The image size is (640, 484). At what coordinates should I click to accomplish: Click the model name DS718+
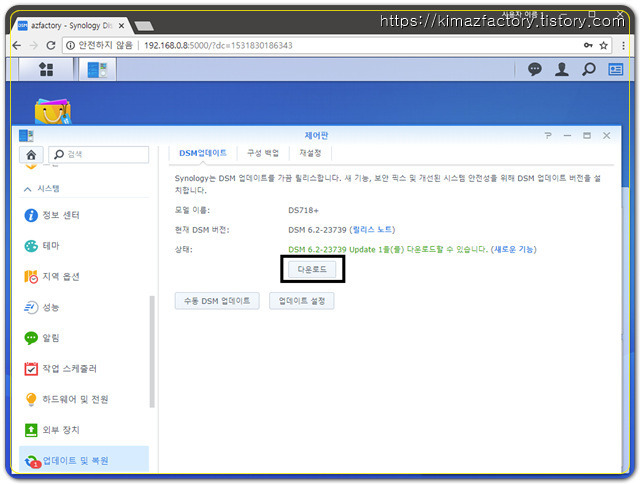coord(303,211)
